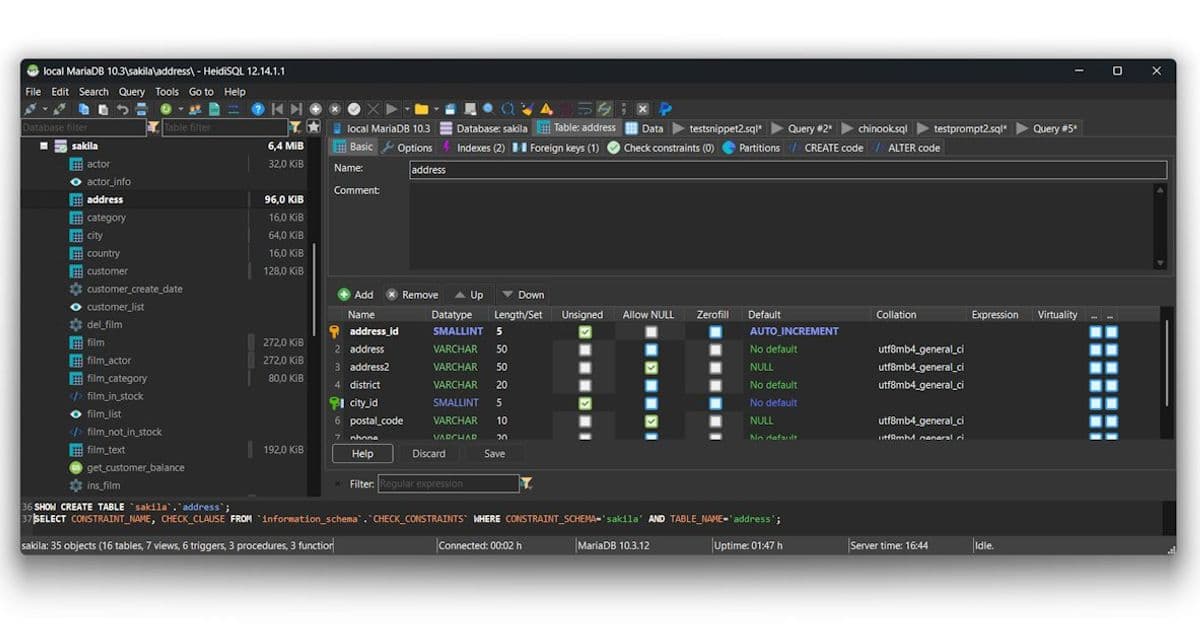Image resolution: width=1200 pixels, height=630 pixels.
Task: Click the insert row plus icon
Action: point(315,109)
